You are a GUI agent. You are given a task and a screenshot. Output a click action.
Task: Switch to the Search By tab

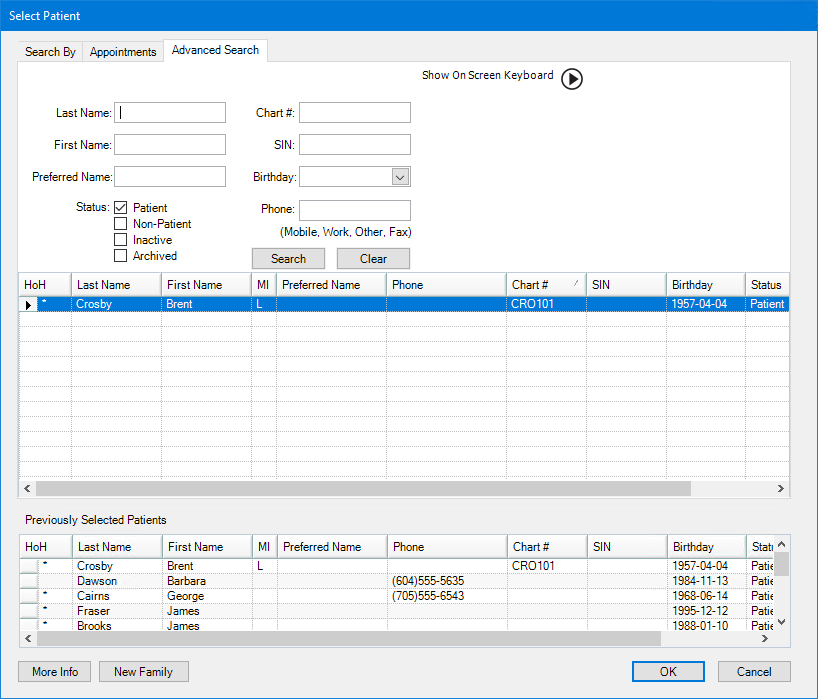coord(50,52)
